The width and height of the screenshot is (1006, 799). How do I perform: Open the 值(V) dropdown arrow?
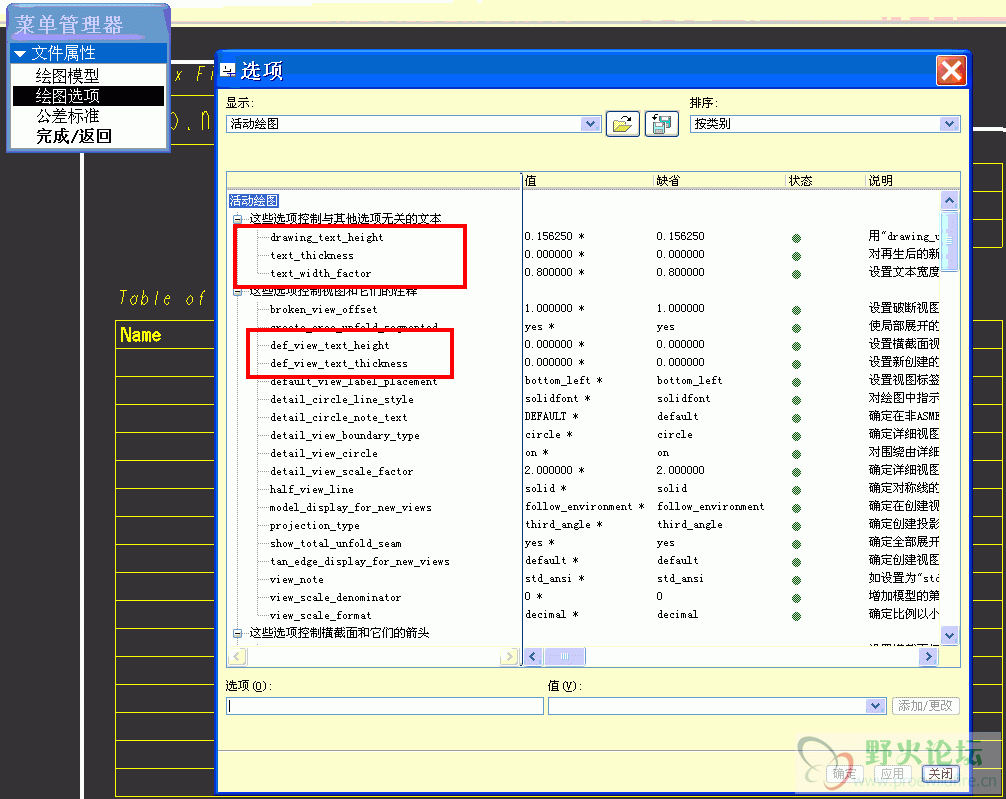click(876, 706)
